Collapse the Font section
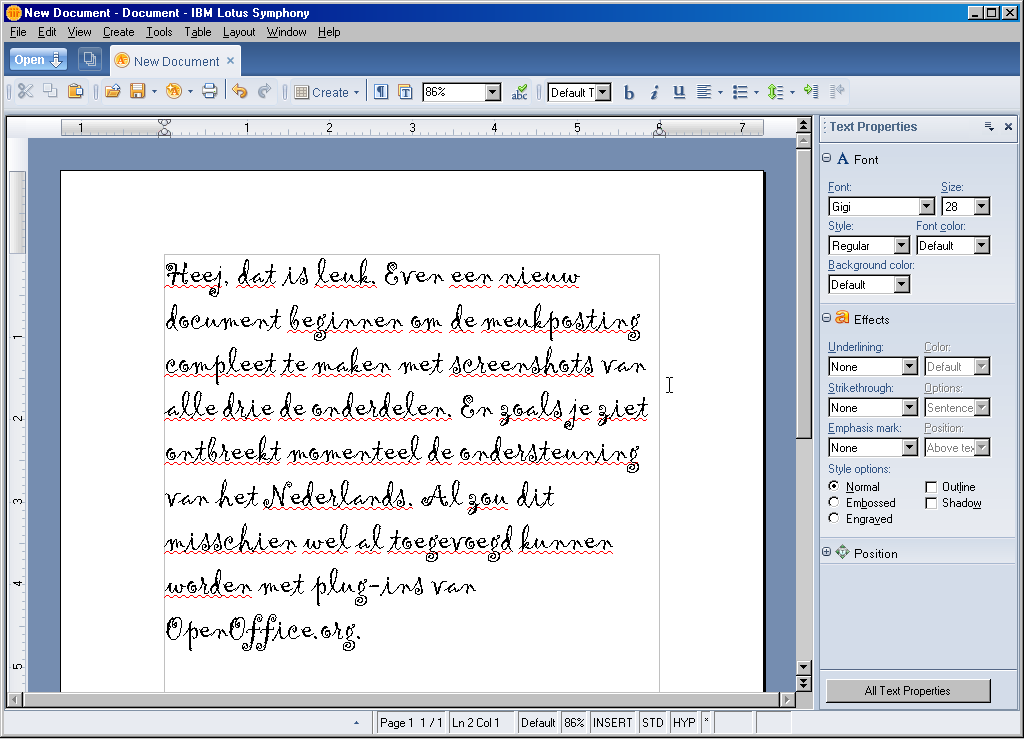 (x=827, y=158)
